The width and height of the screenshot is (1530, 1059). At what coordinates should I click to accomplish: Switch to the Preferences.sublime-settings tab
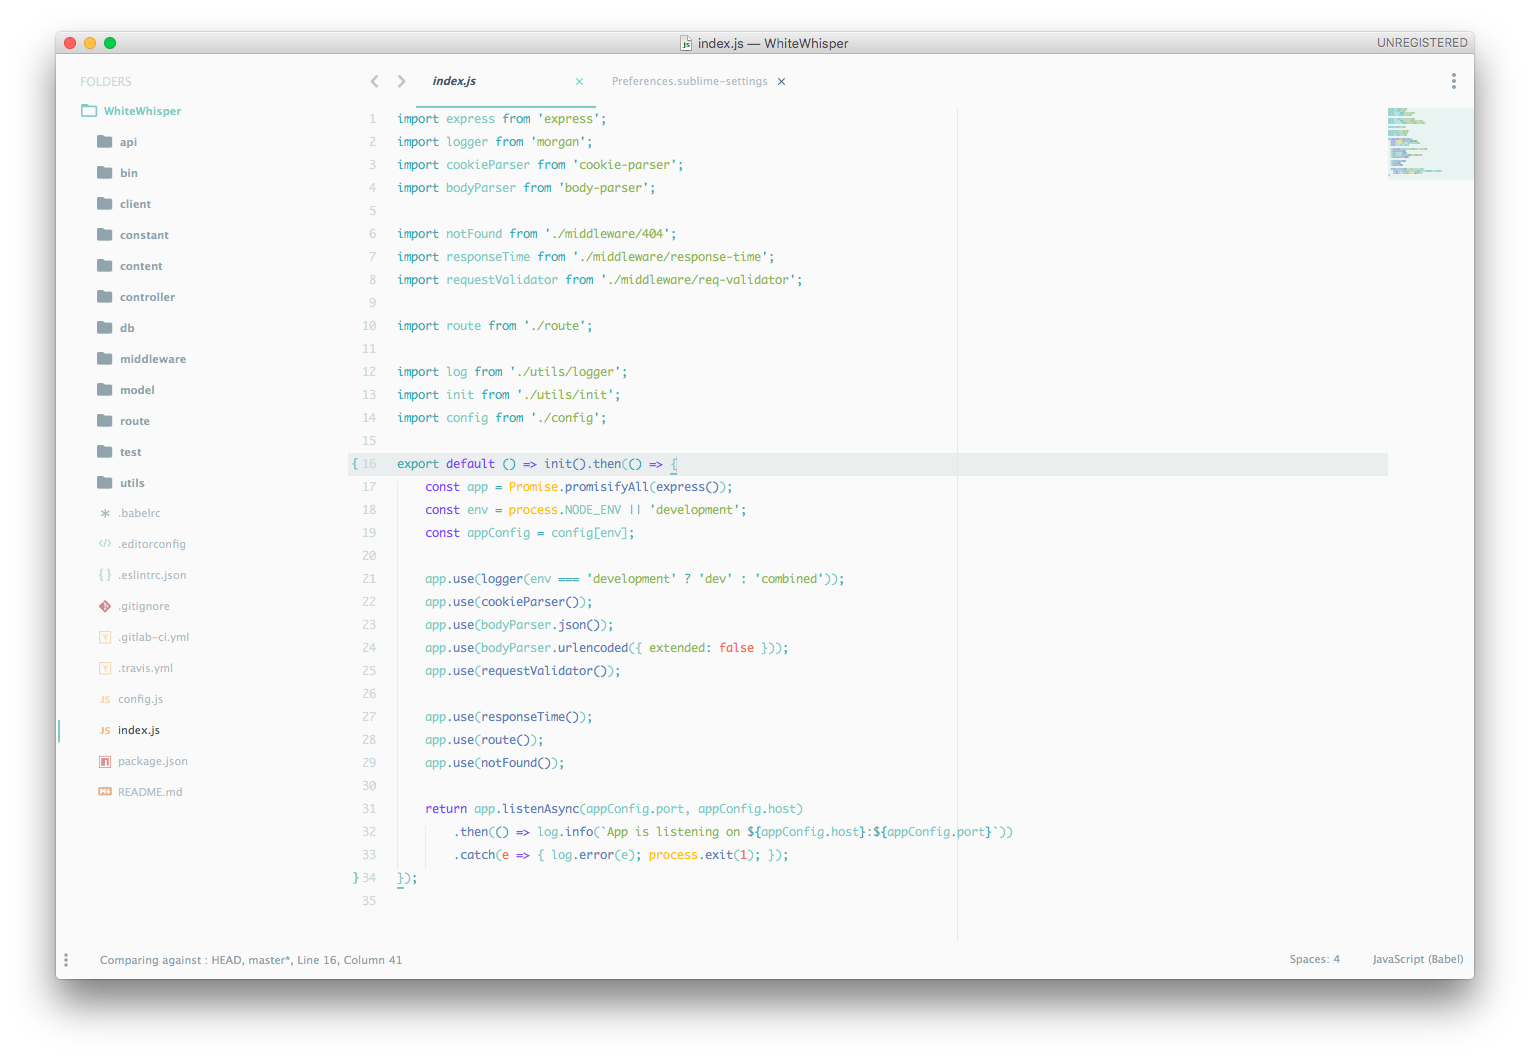click(x=689, y=81)
